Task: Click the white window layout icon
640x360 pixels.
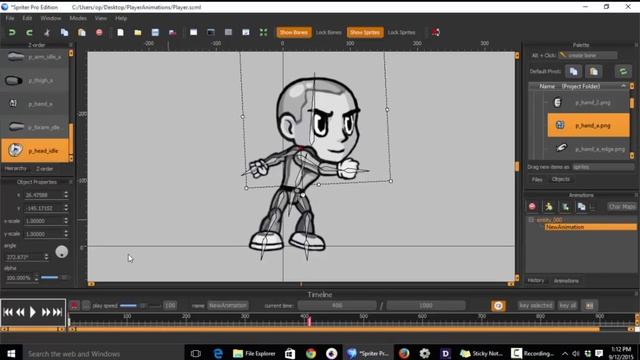Action: pos(193,32)
